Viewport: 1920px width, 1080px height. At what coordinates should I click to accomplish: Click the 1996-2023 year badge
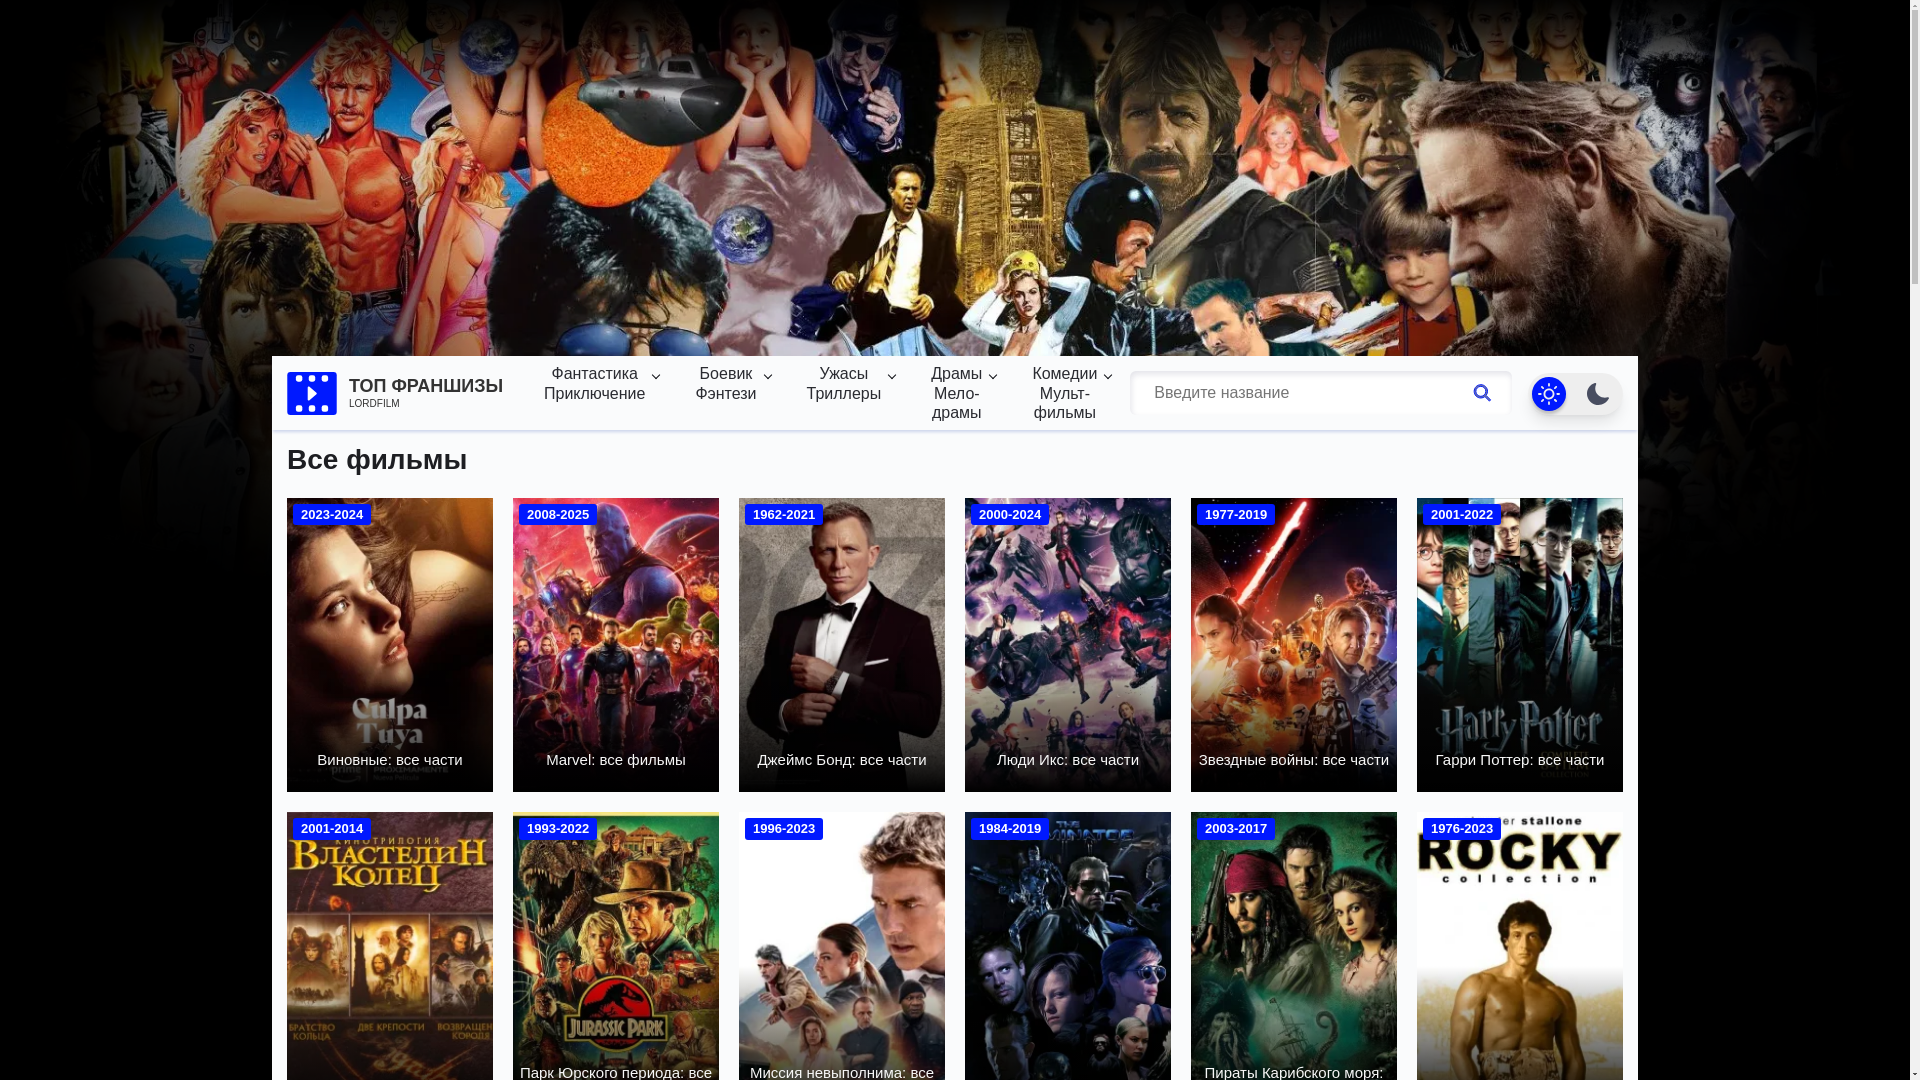point(784,829)
